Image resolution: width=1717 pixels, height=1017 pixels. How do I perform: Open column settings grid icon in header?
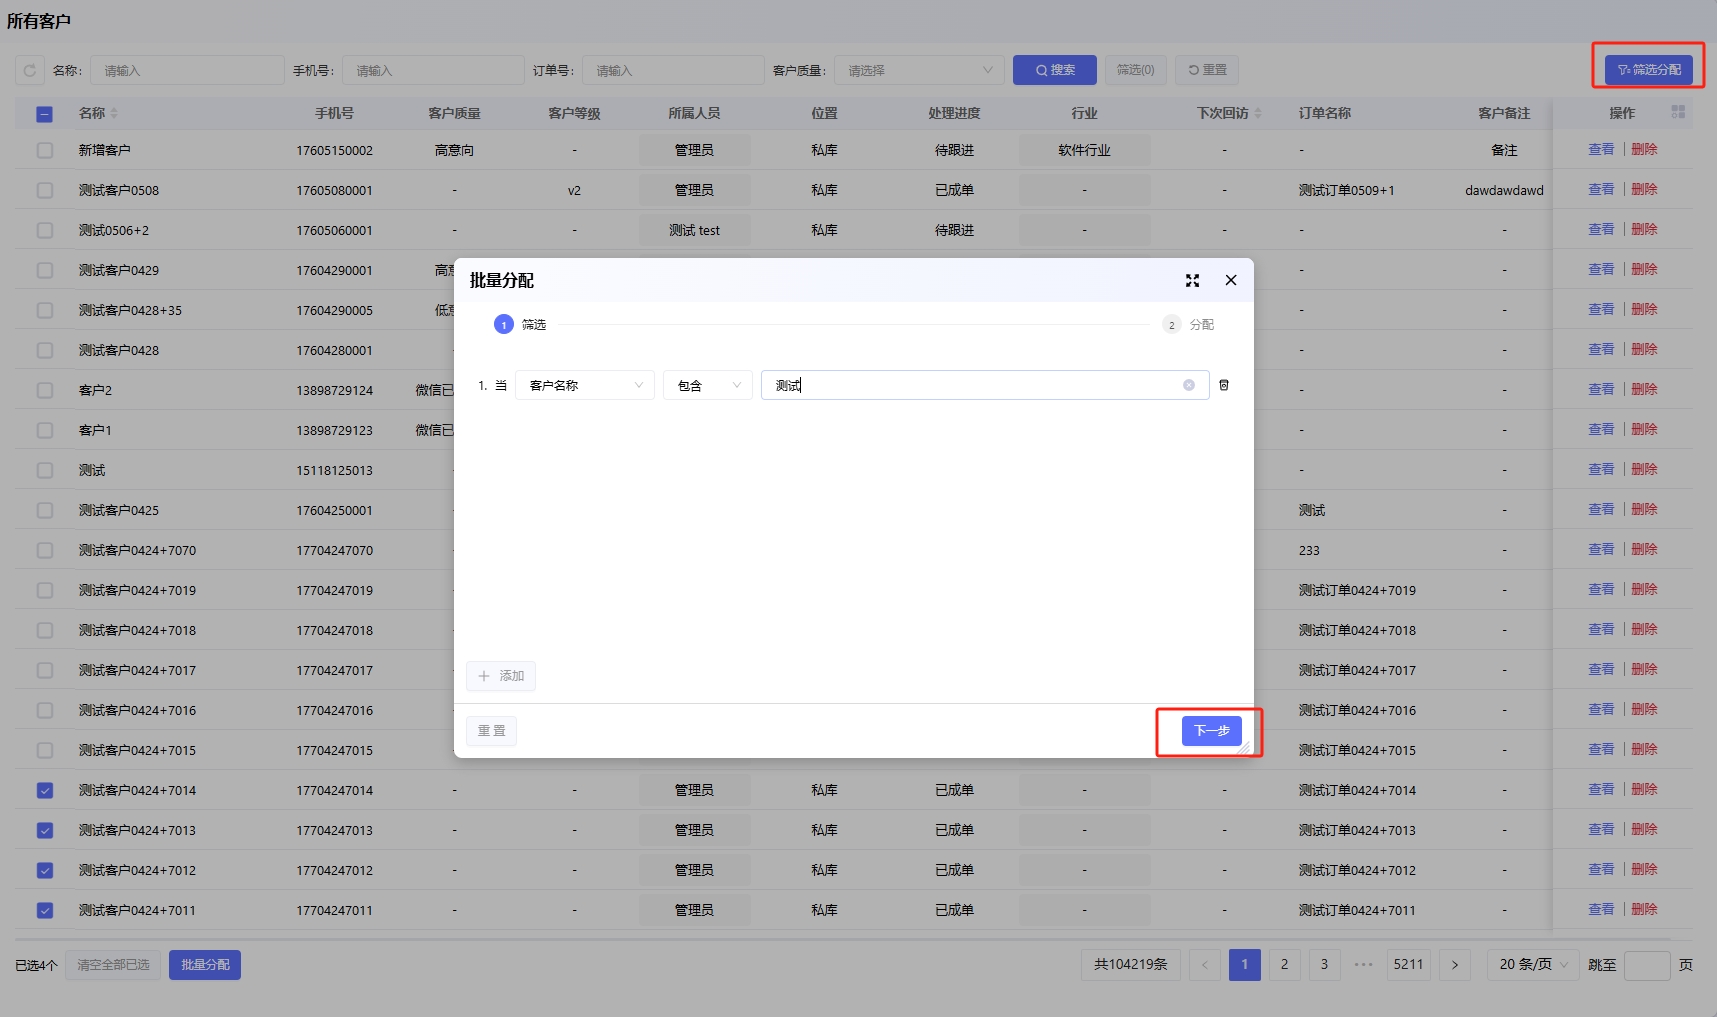point(1678,112)
